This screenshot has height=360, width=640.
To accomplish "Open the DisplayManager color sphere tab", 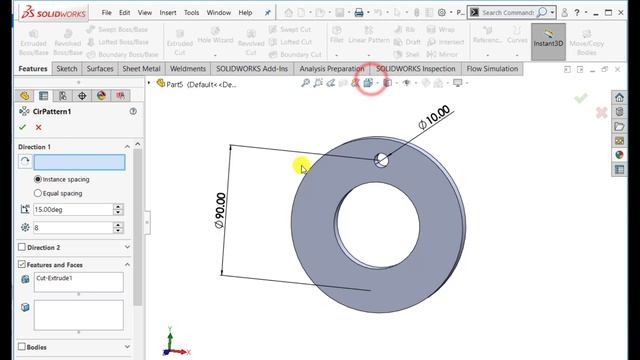I will pos(101,96).
